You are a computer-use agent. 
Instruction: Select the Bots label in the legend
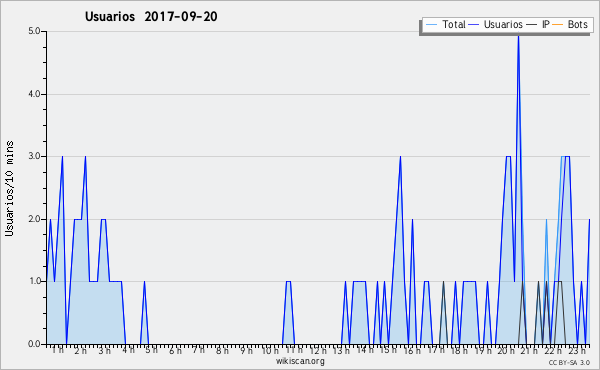click(x=577, y=24)
